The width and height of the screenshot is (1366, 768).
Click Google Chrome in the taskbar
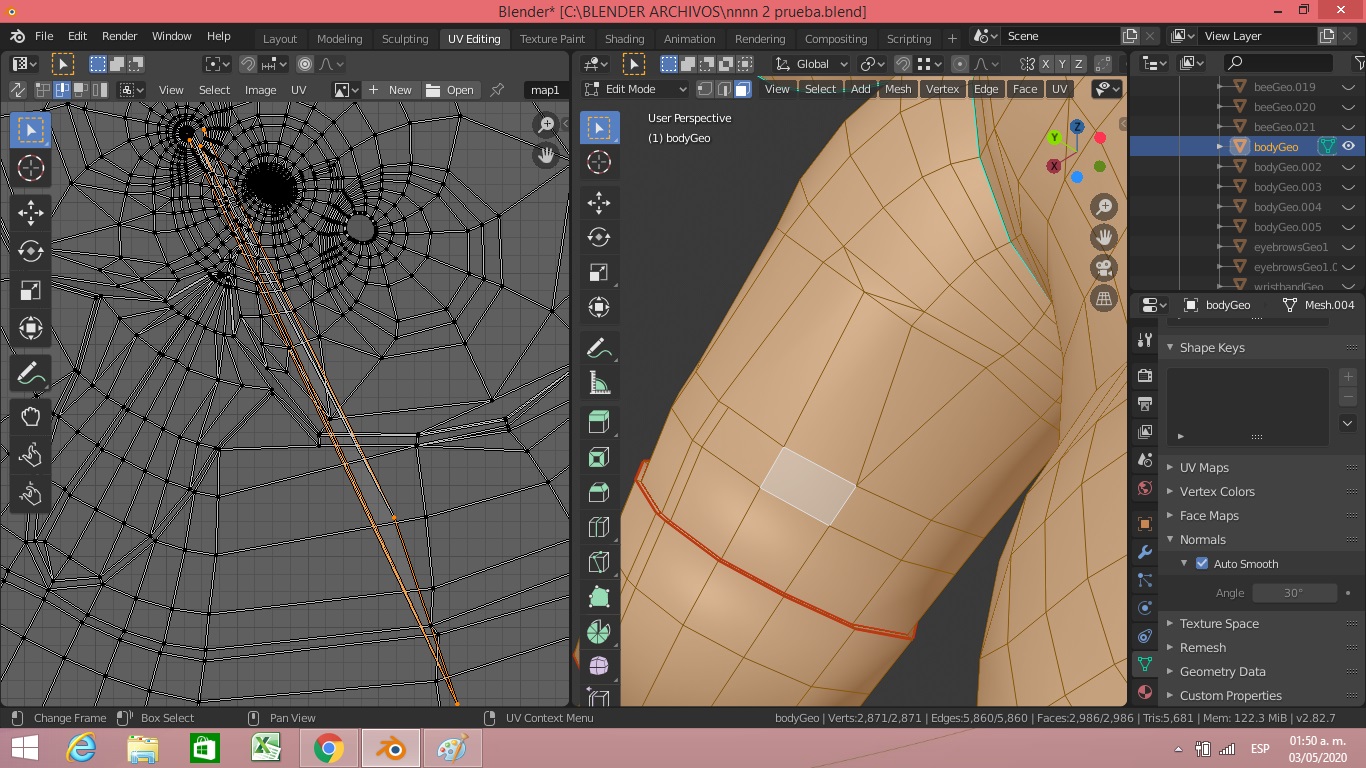tap(329, 748)
